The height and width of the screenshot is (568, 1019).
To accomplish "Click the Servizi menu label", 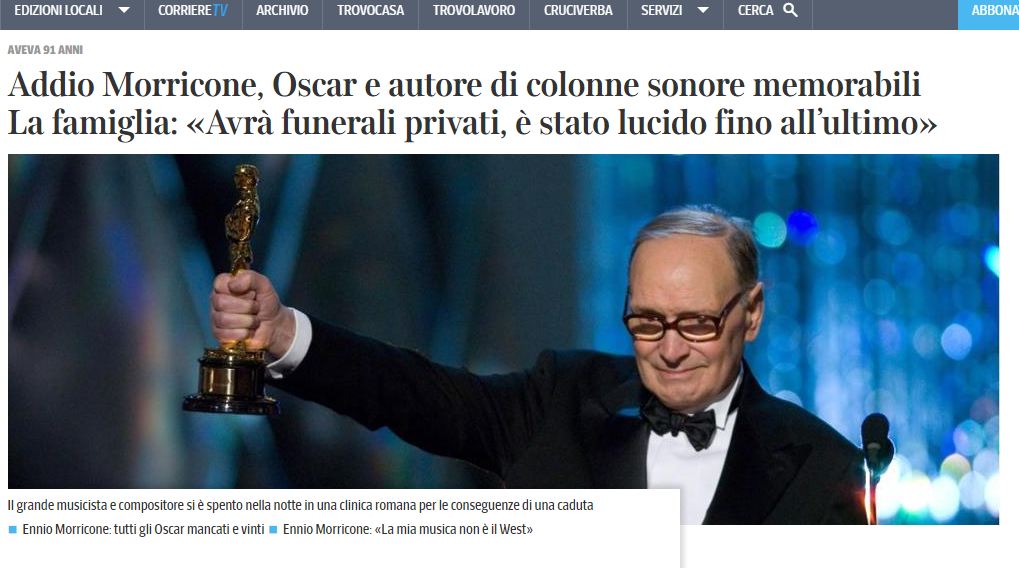I will pos(662,10).
